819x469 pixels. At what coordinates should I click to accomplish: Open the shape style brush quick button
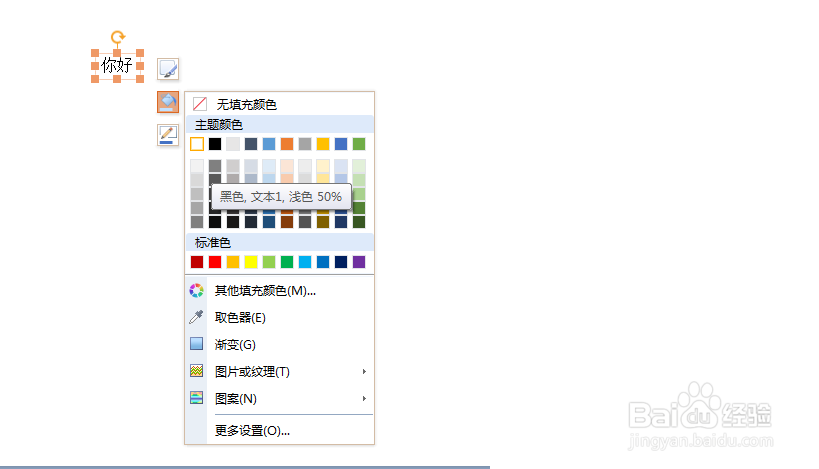168,69
